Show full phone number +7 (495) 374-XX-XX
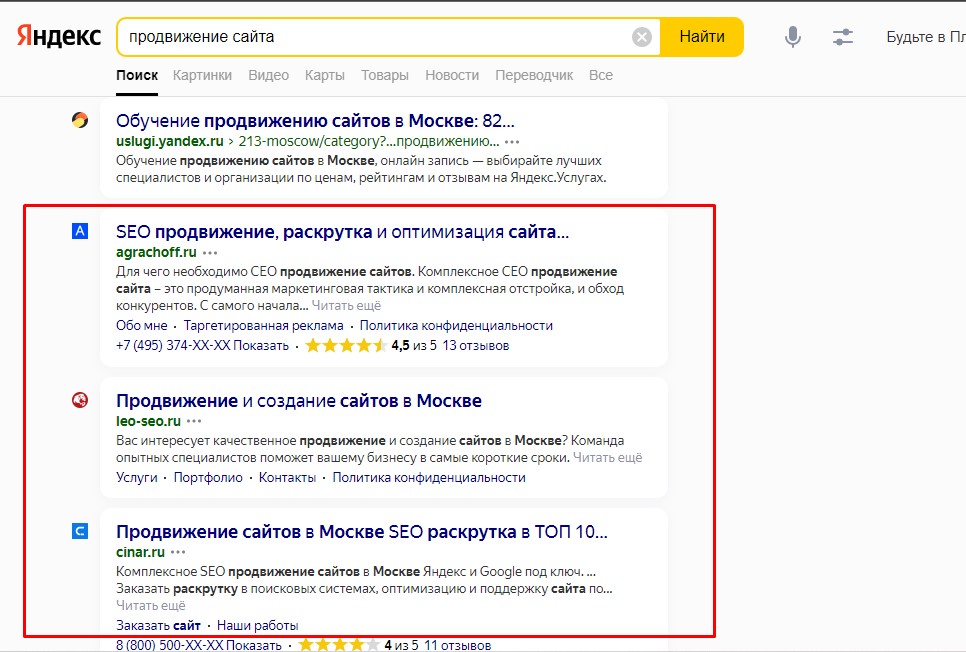Screen dimensions: 966x652 tap(202, 345)
